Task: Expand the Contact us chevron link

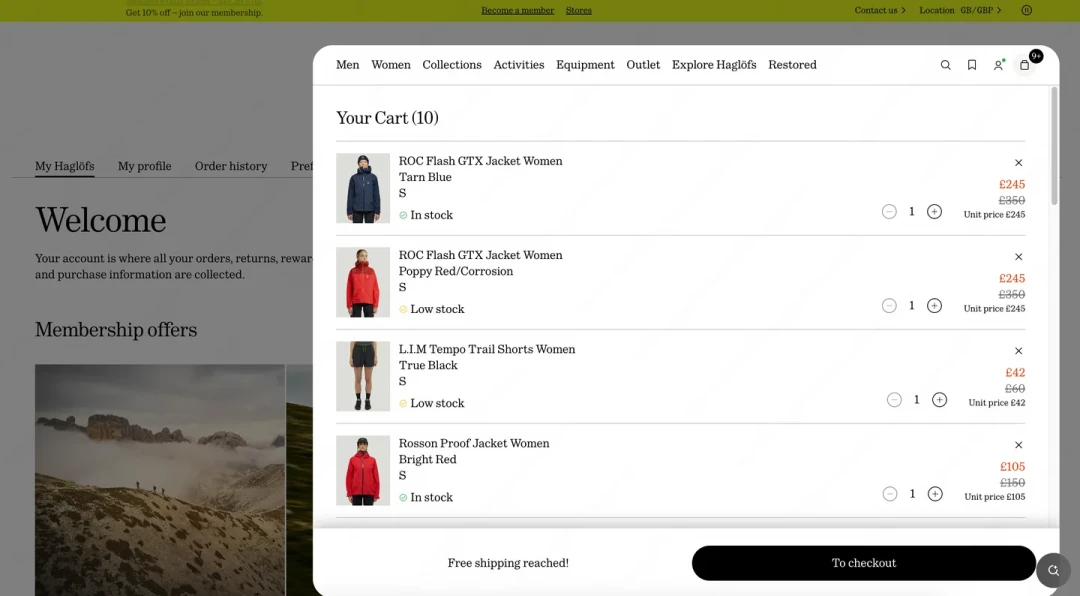Action: [880, 10]
